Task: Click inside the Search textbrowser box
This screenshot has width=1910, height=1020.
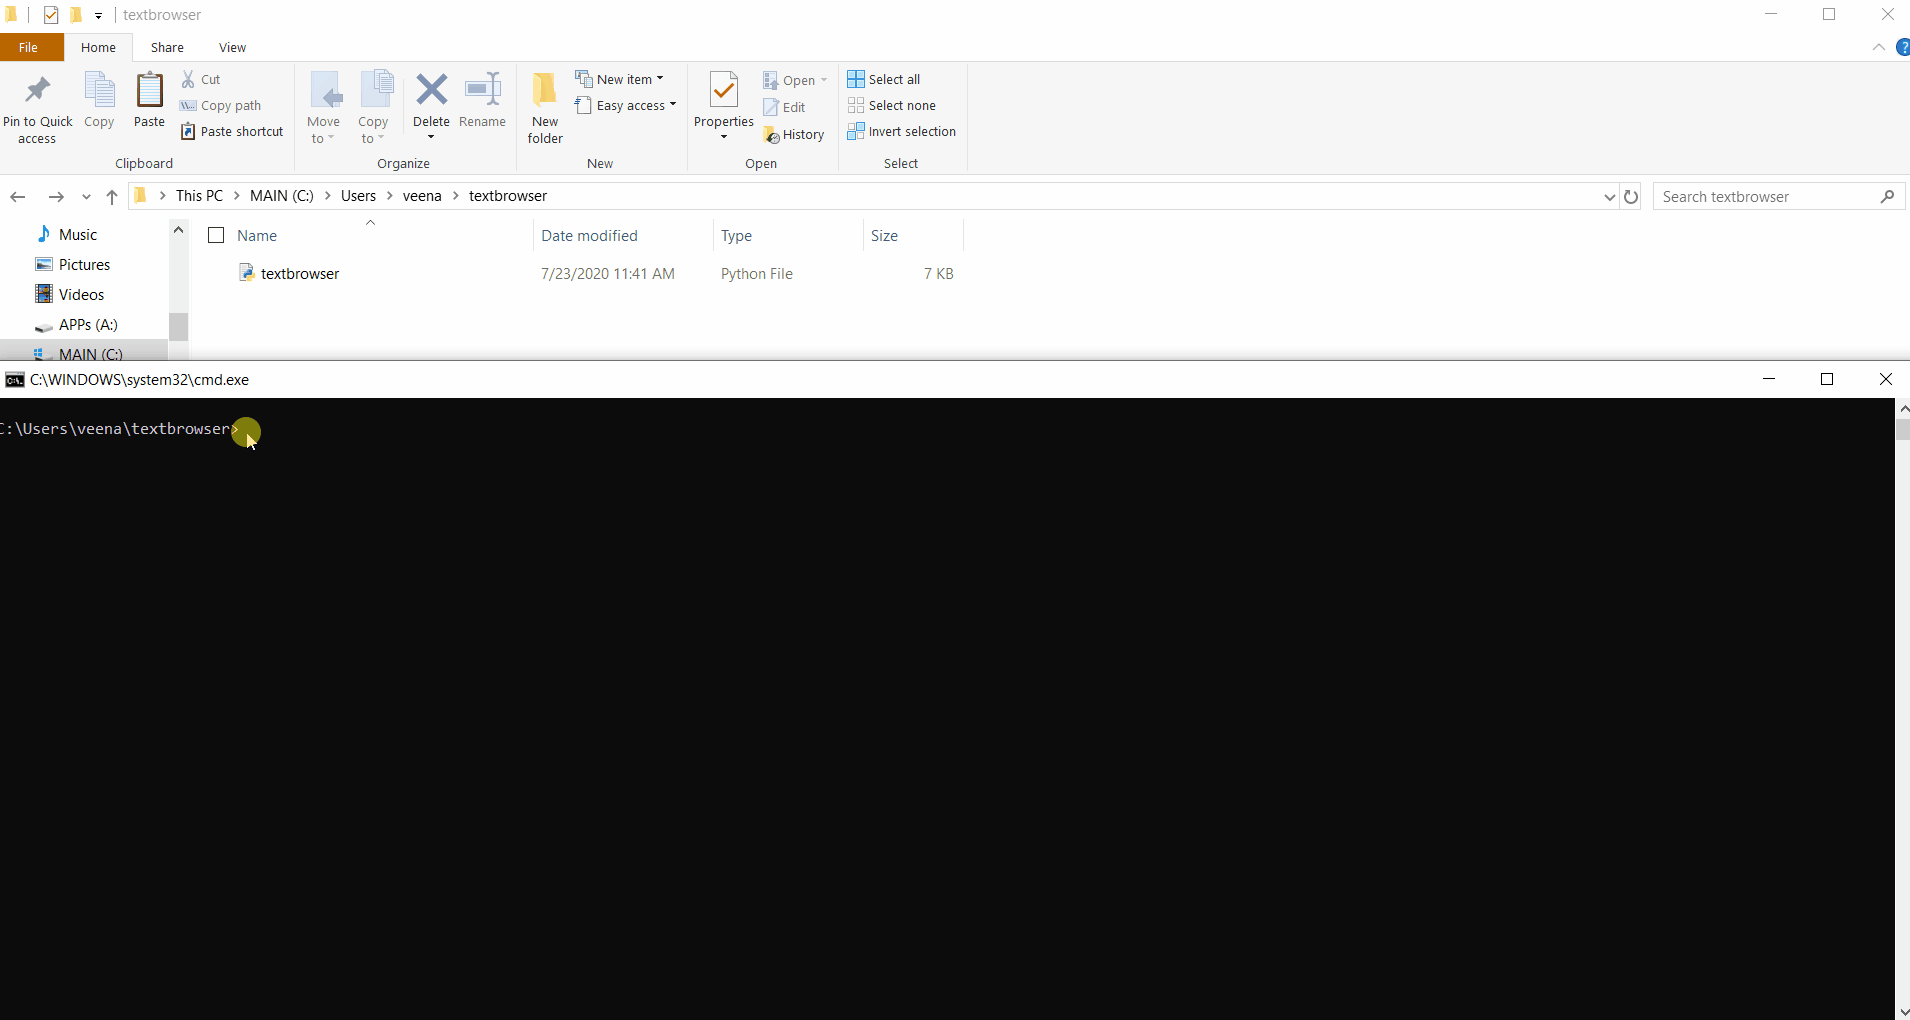Action: (1770, 196)
